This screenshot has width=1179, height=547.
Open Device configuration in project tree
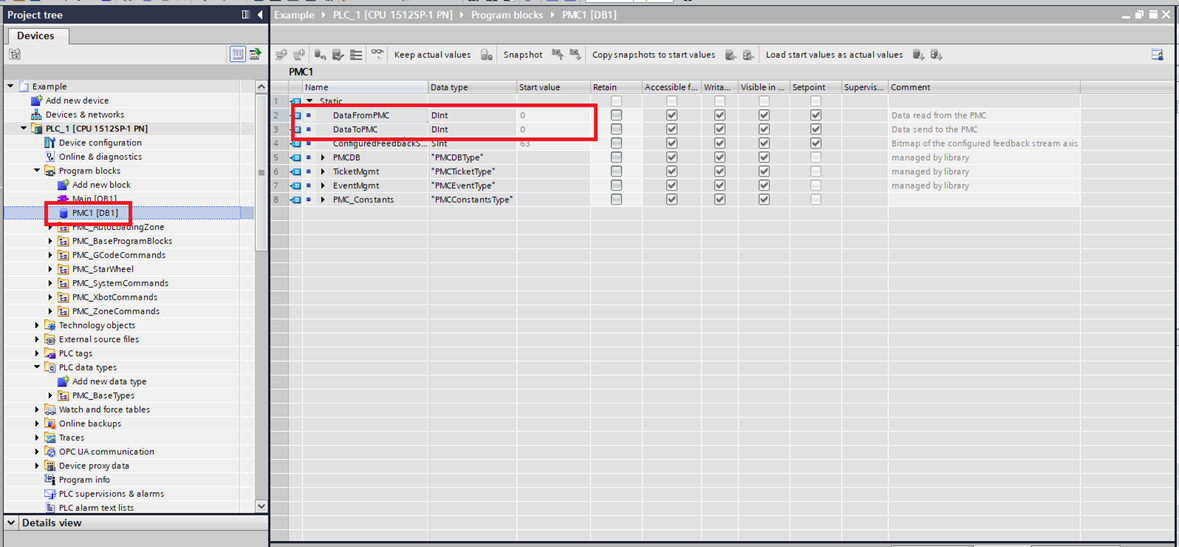pos(100,143)
